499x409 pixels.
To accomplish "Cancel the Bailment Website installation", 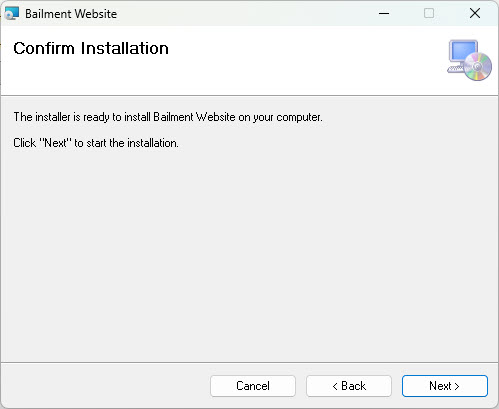I will pos(253,386).
